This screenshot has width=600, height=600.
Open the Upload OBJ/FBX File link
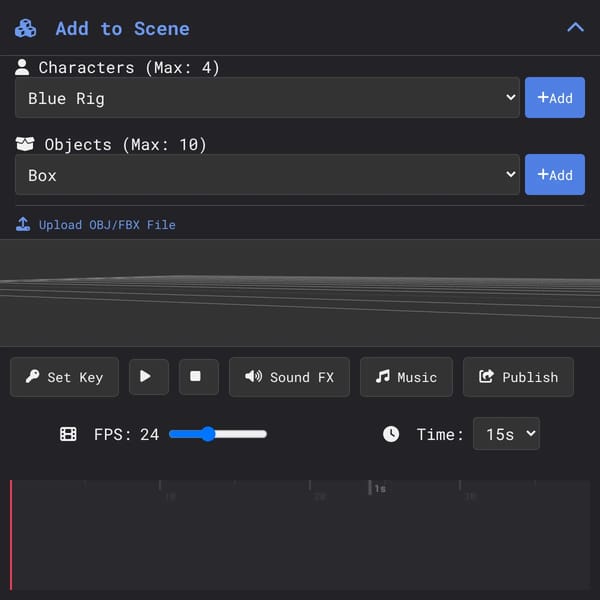107,225
